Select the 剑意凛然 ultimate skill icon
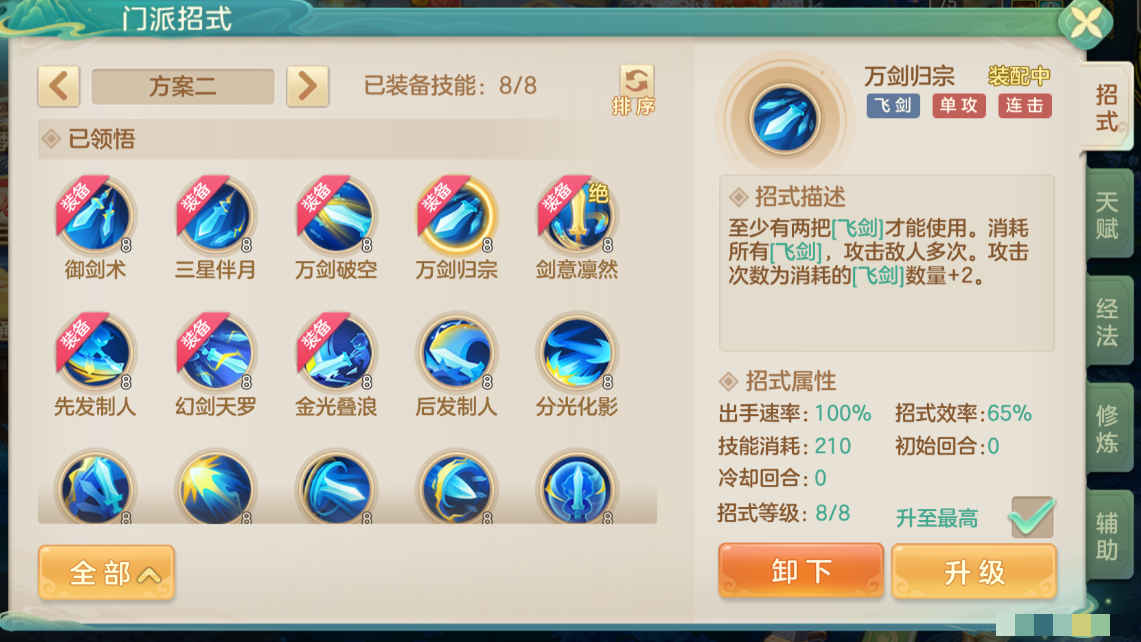Viewport: 1141px width, 642px height. click(577, 215)
